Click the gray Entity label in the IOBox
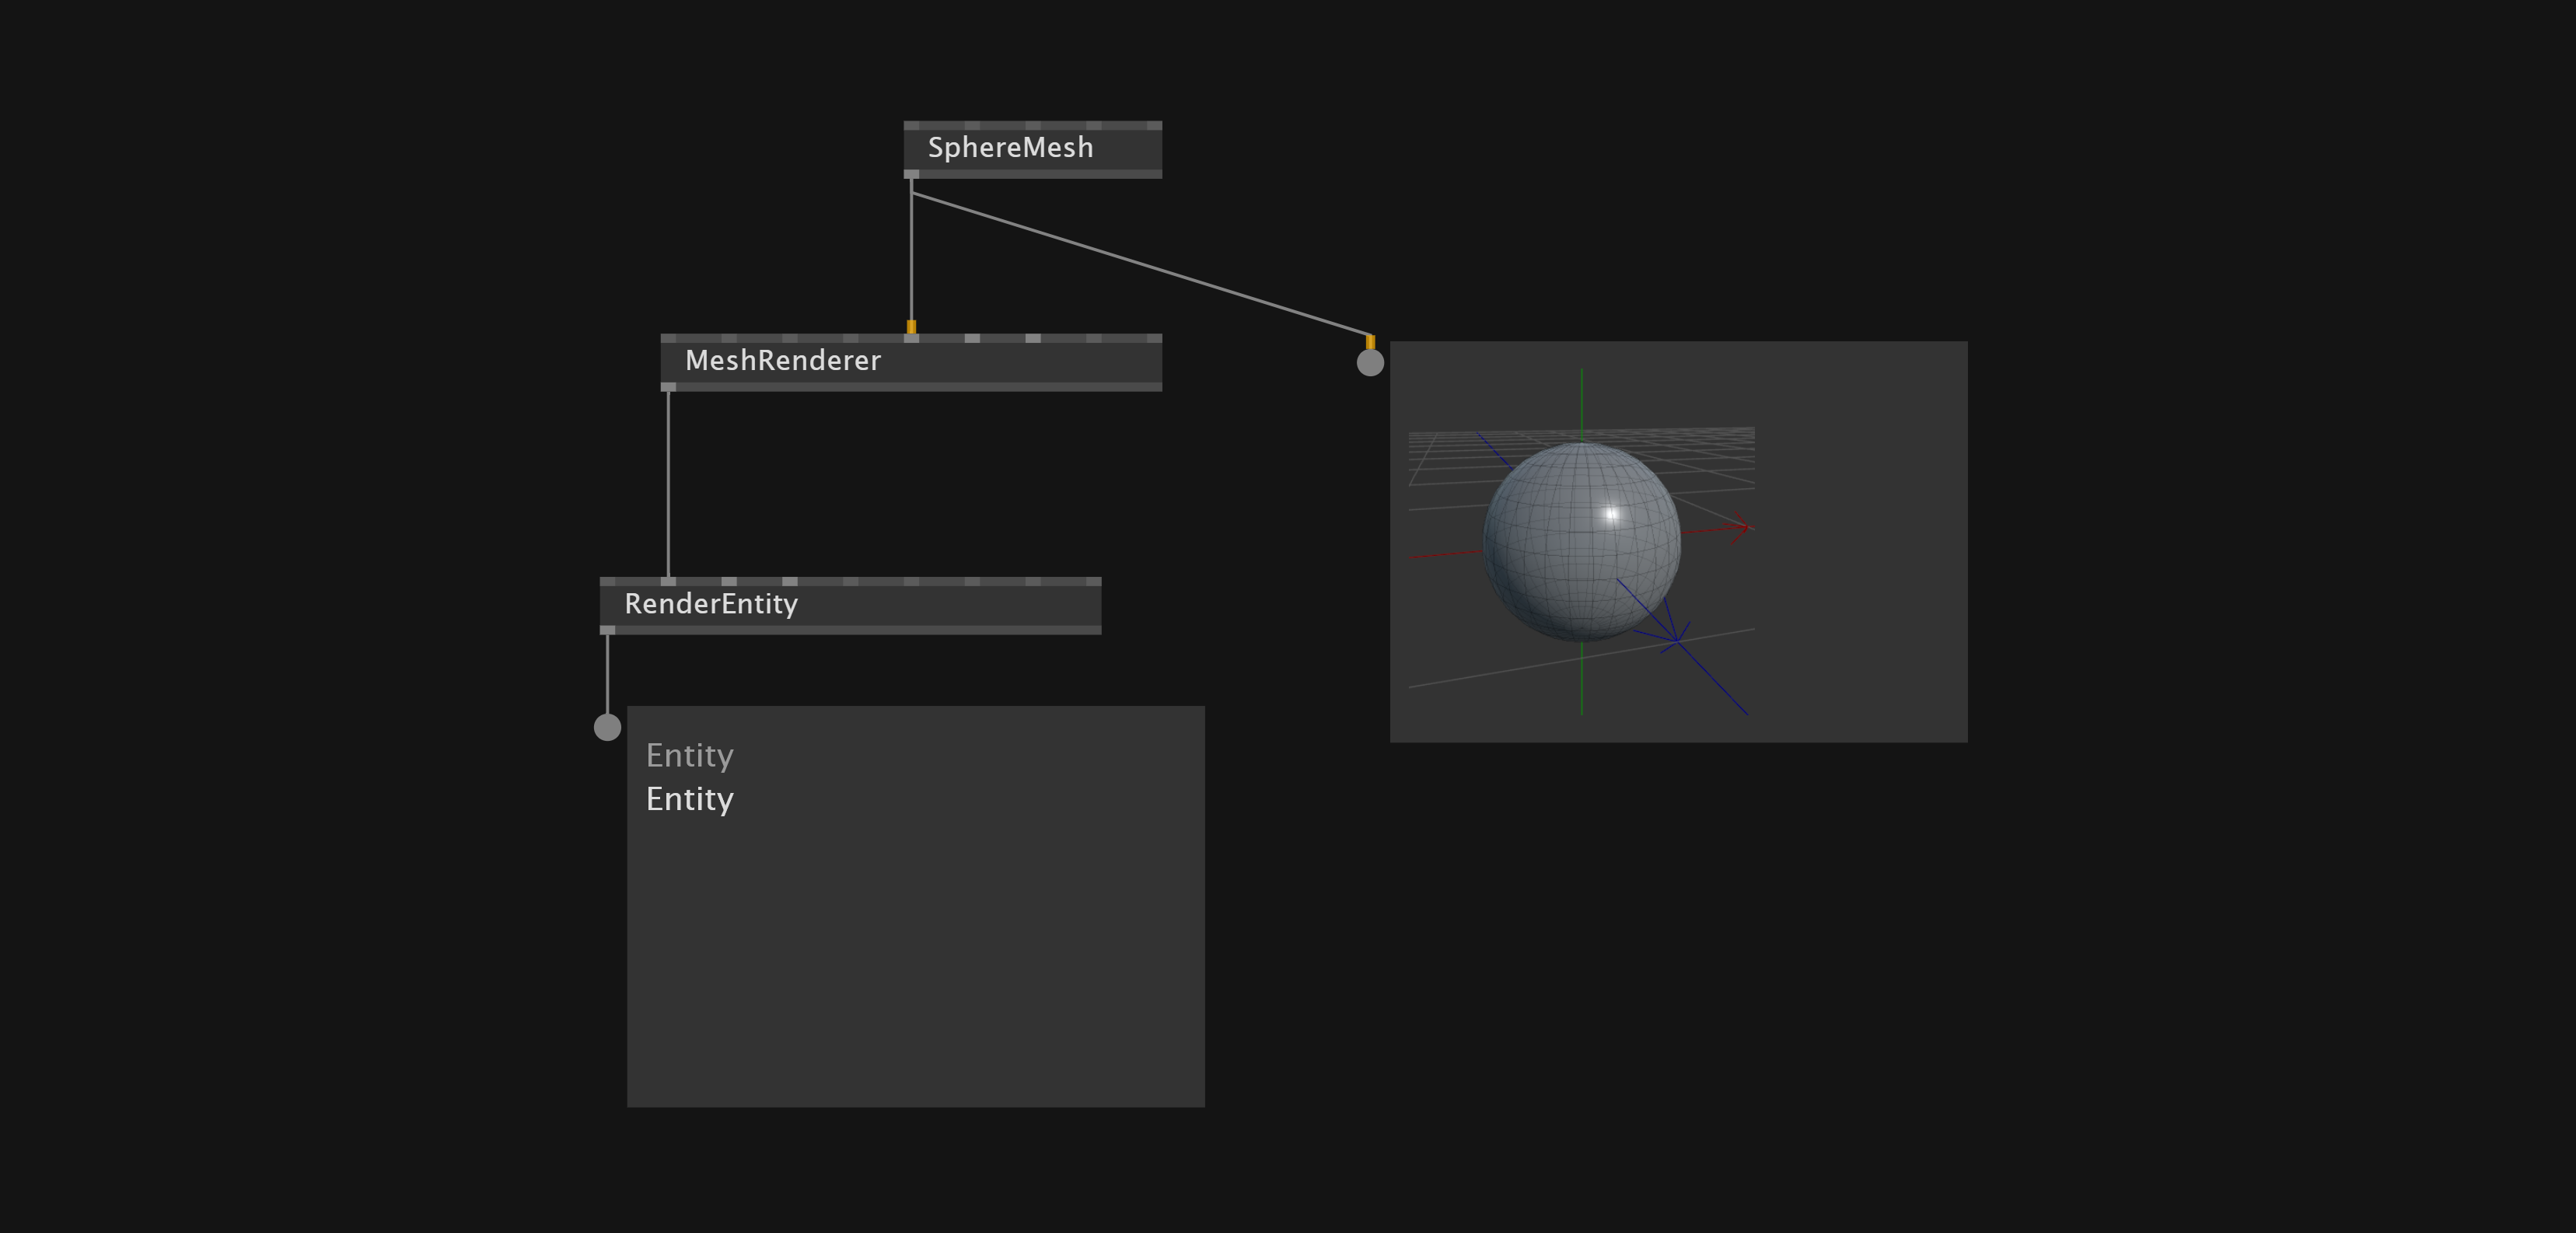Viewport: 2576px width, 1233px height. (689, 755)
